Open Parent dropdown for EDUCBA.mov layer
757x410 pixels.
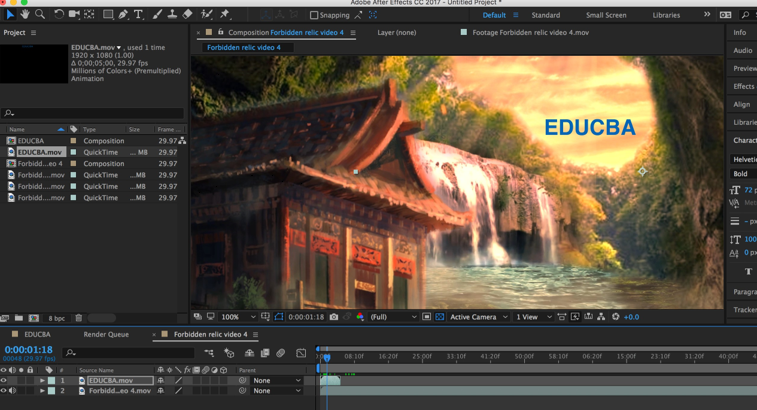click(277, 381)
